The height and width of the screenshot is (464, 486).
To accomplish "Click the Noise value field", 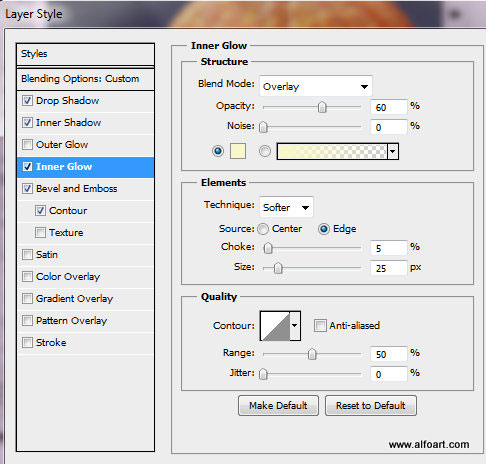I will [x=389, y=127].
